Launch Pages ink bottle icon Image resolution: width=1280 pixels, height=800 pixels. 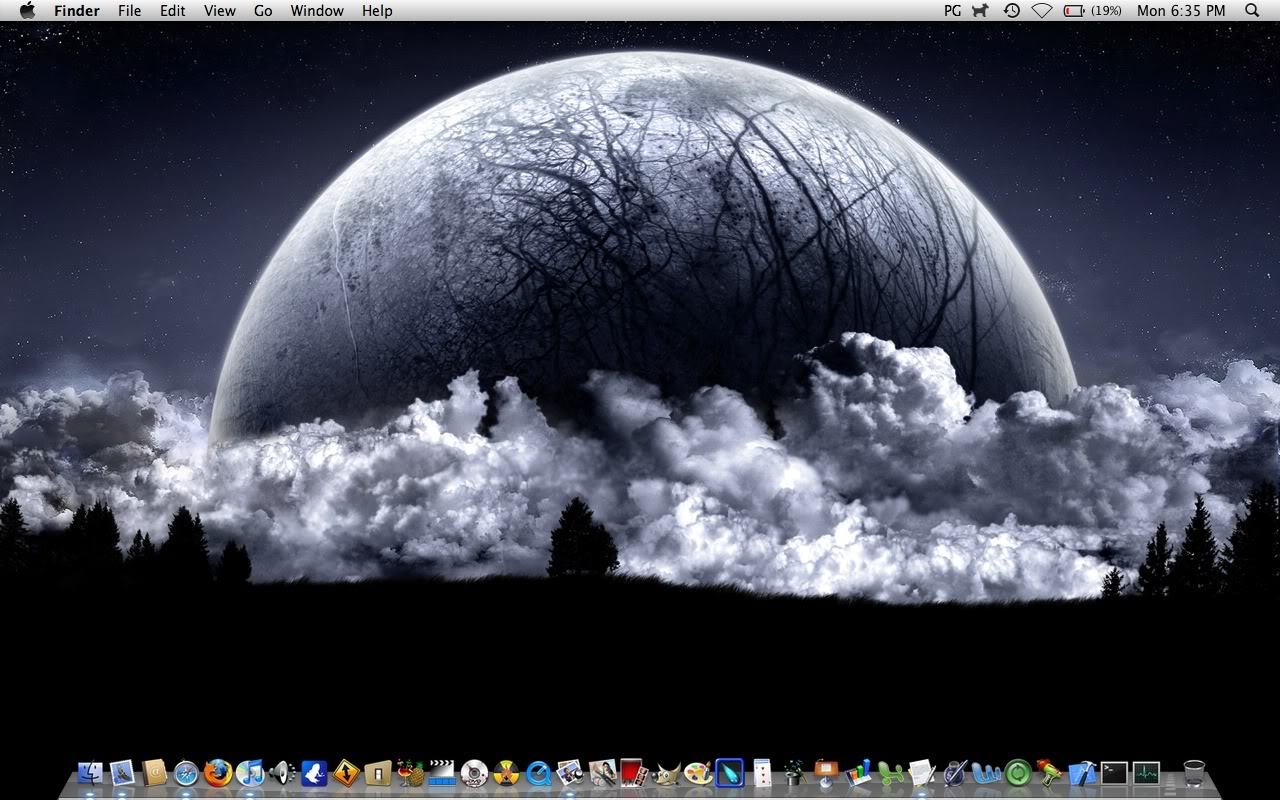point(954,772)
